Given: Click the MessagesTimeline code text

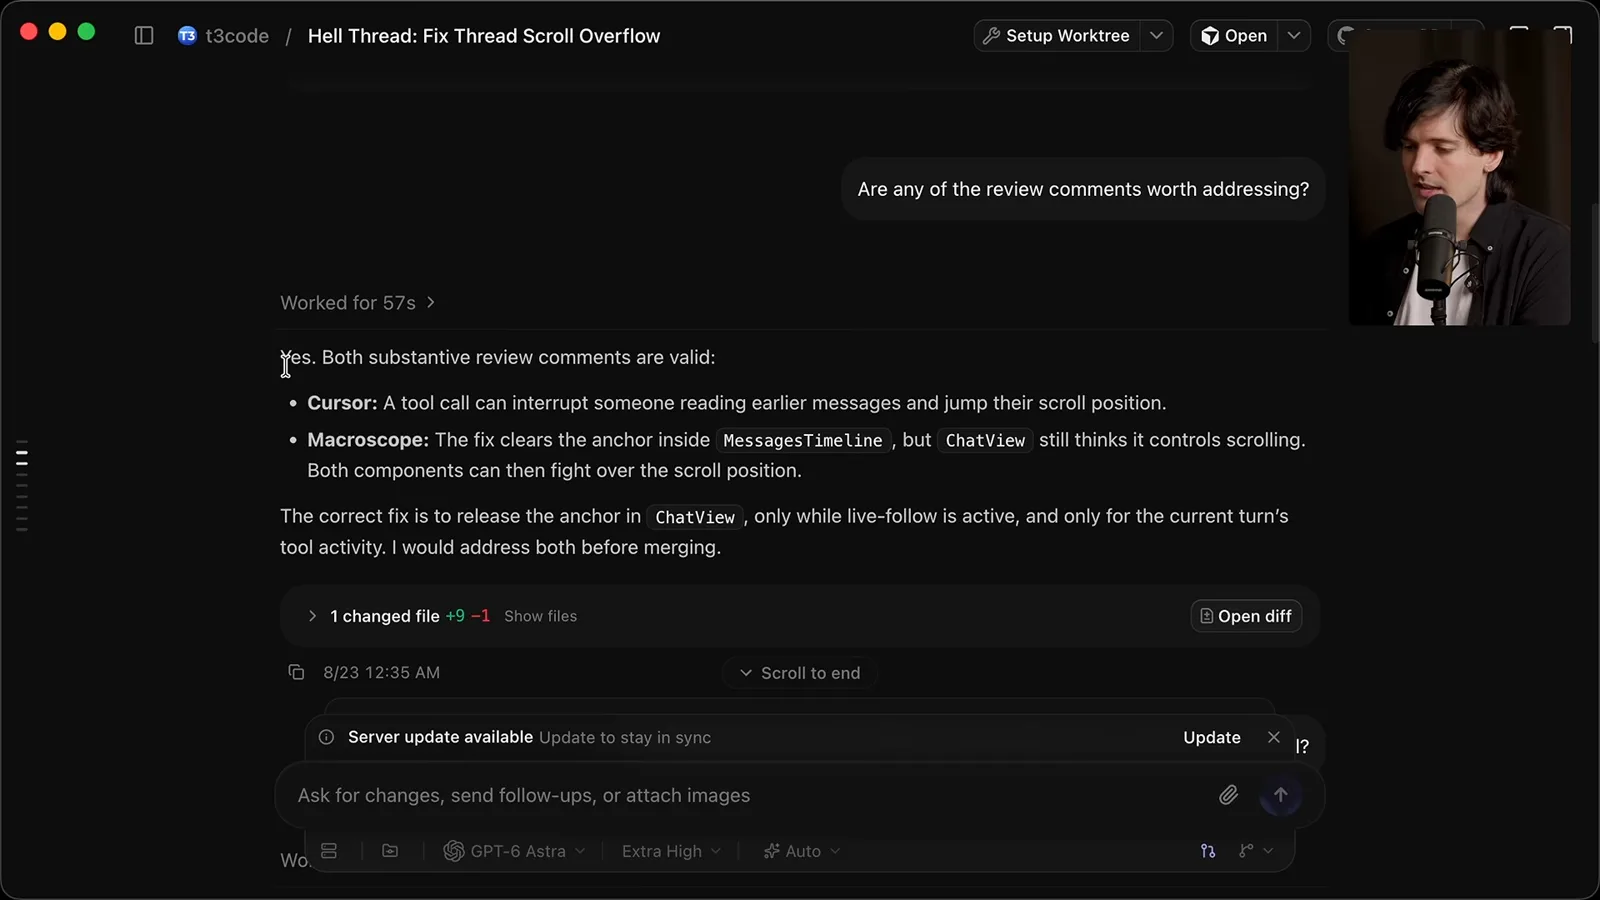Looking at the screenshot, I should tap(802, 441).
